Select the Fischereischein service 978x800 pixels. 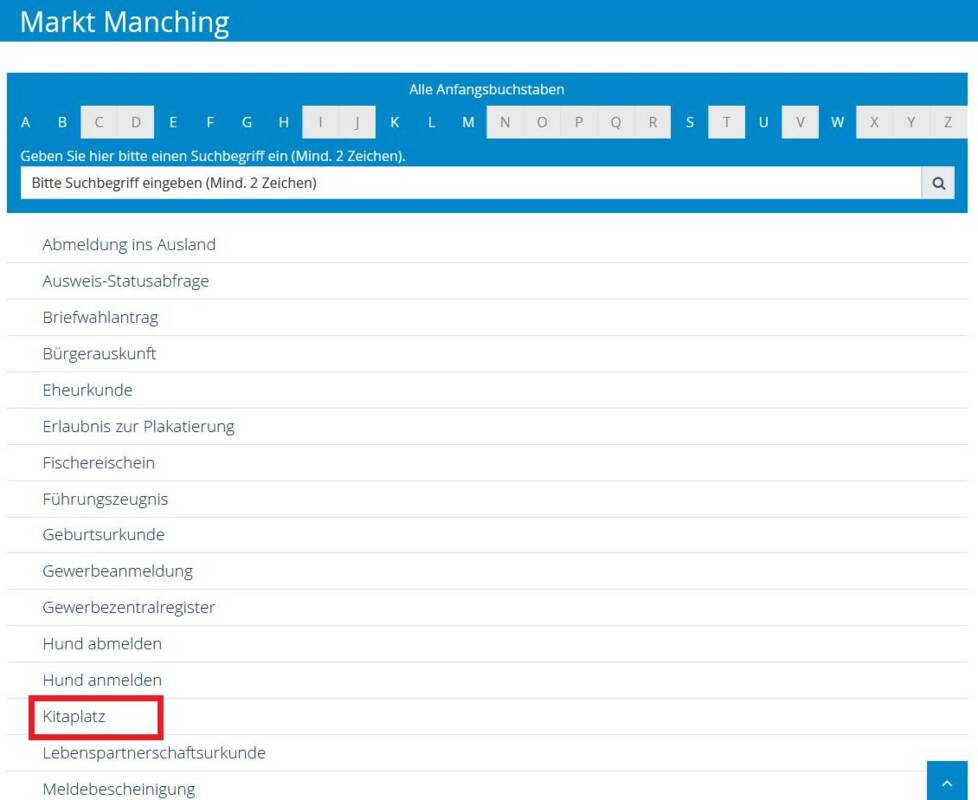pyautogui.click(x=99, y=463)
